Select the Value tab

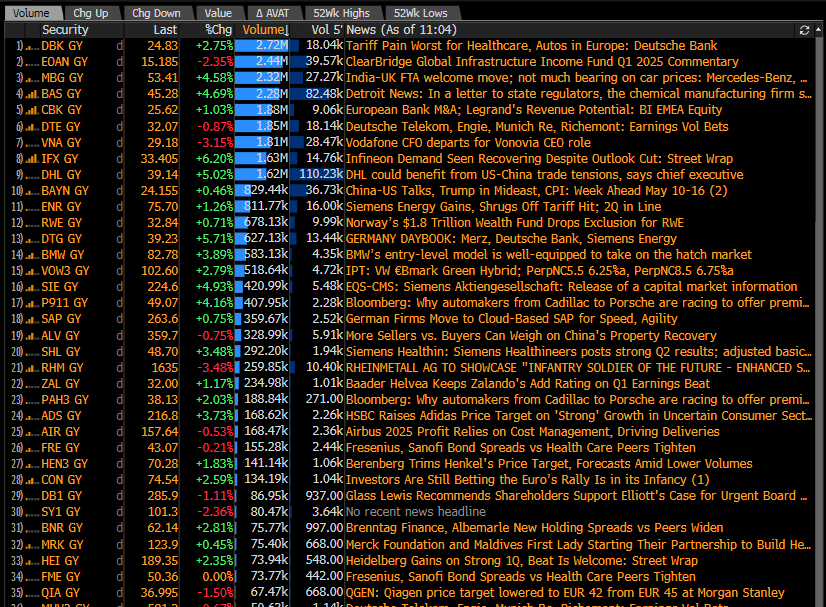(x=218, y=13)
